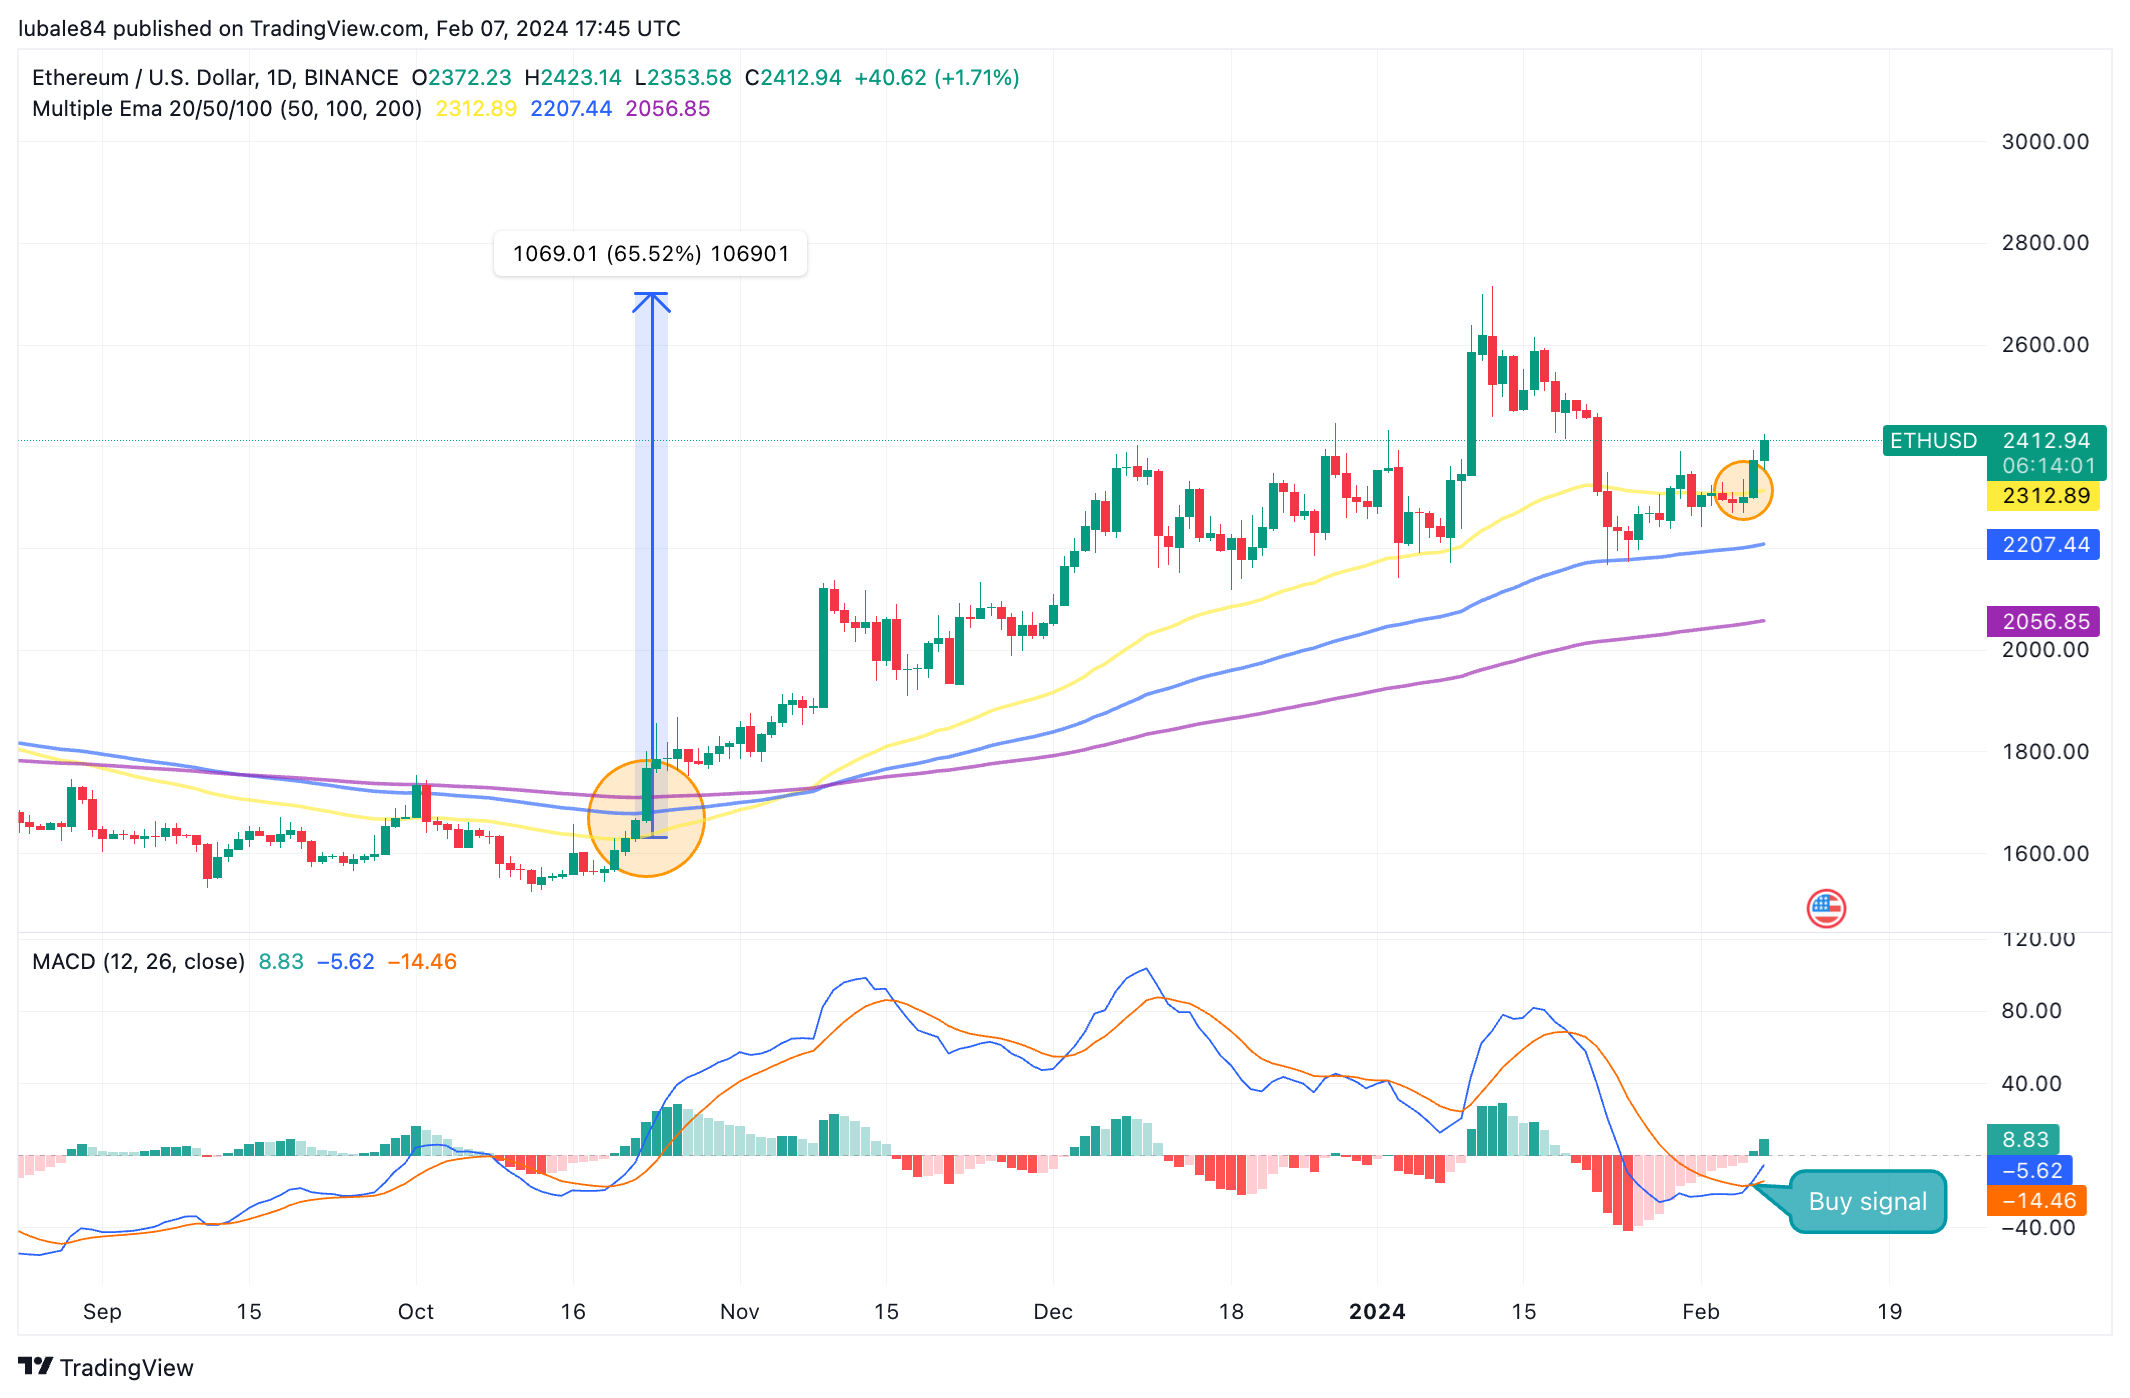Click the yellow 2312.89 EMA price flag
The height and width of the screenshot is (1398, 2130).
point(2043,496)
